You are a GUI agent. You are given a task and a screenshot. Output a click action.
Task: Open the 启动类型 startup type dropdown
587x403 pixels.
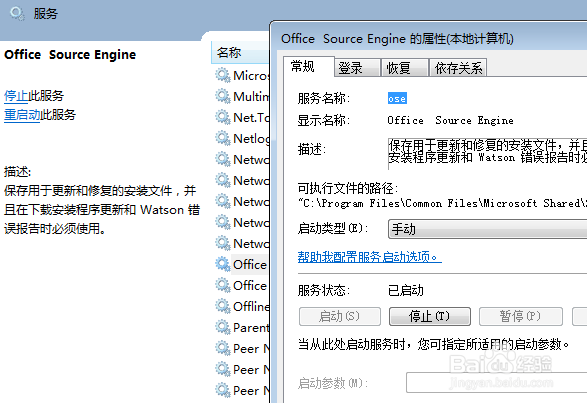tap(487, 229)
